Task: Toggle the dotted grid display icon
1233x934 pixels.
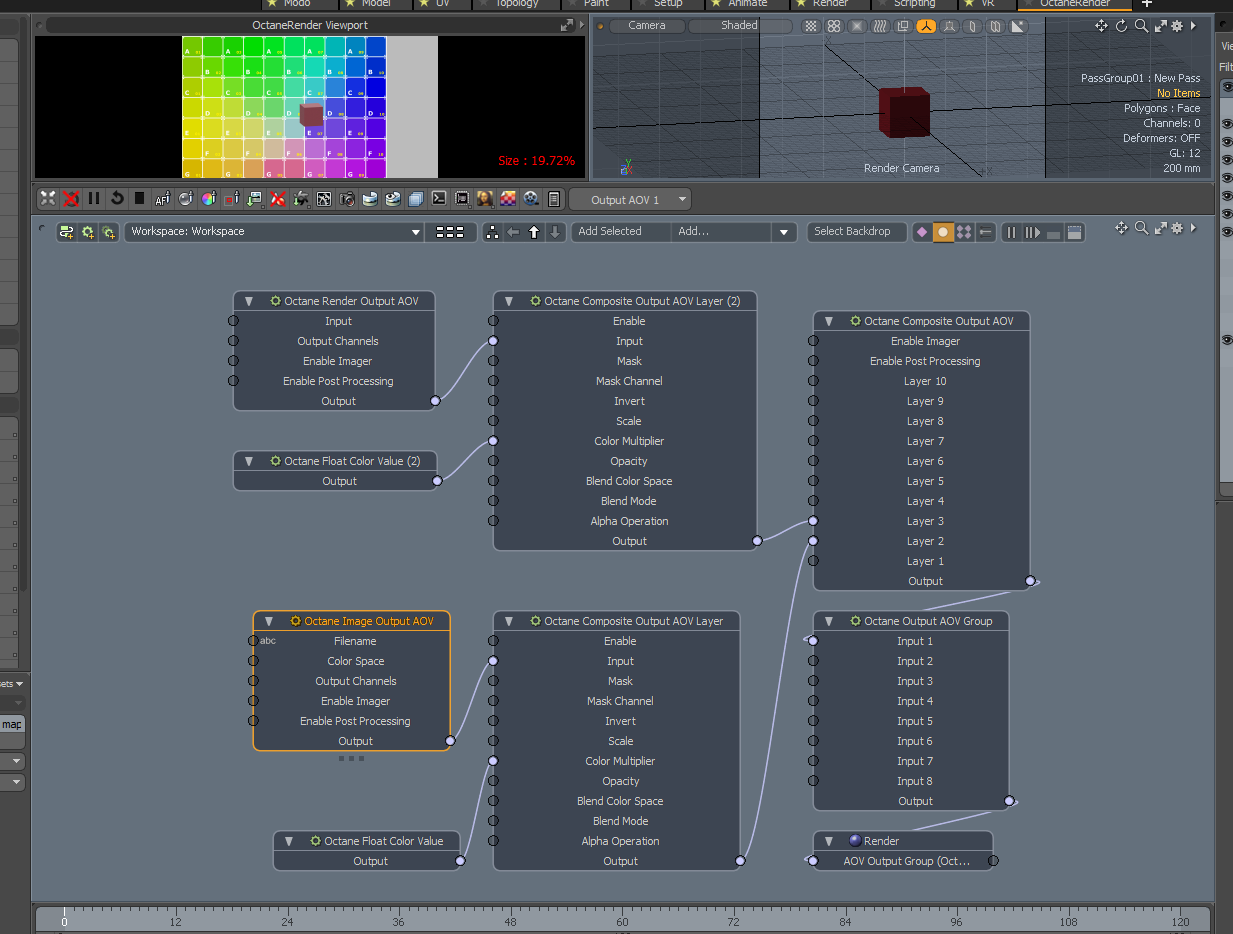Action: (810, 26)
